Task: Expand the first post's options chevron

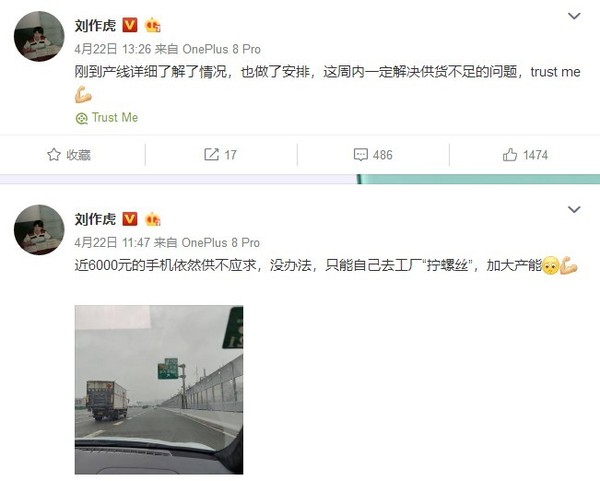Action: [574, 16]
